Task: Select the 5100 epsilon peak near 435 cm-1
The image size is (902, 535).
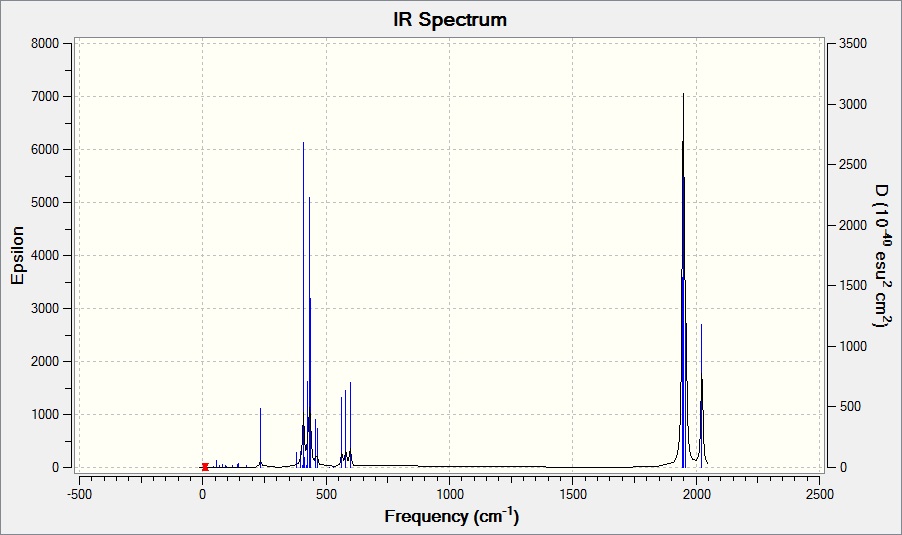Action: pyautogui.click(x=309, y=333)
